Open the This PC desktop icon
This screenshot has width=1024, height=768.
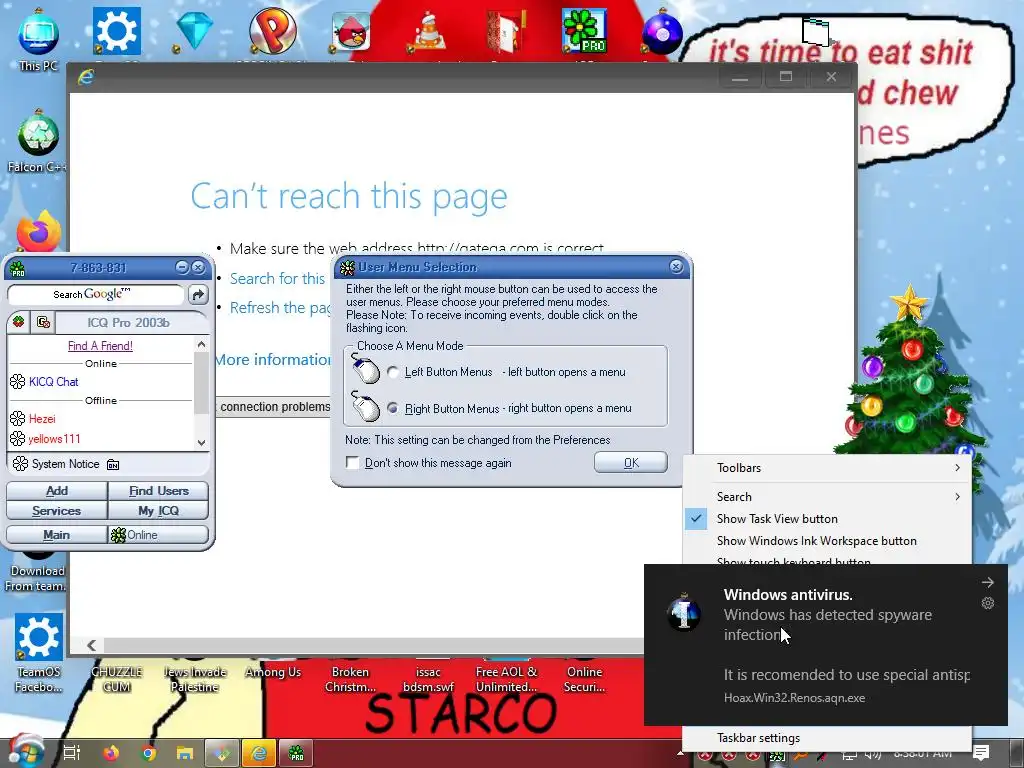point(38,39)
